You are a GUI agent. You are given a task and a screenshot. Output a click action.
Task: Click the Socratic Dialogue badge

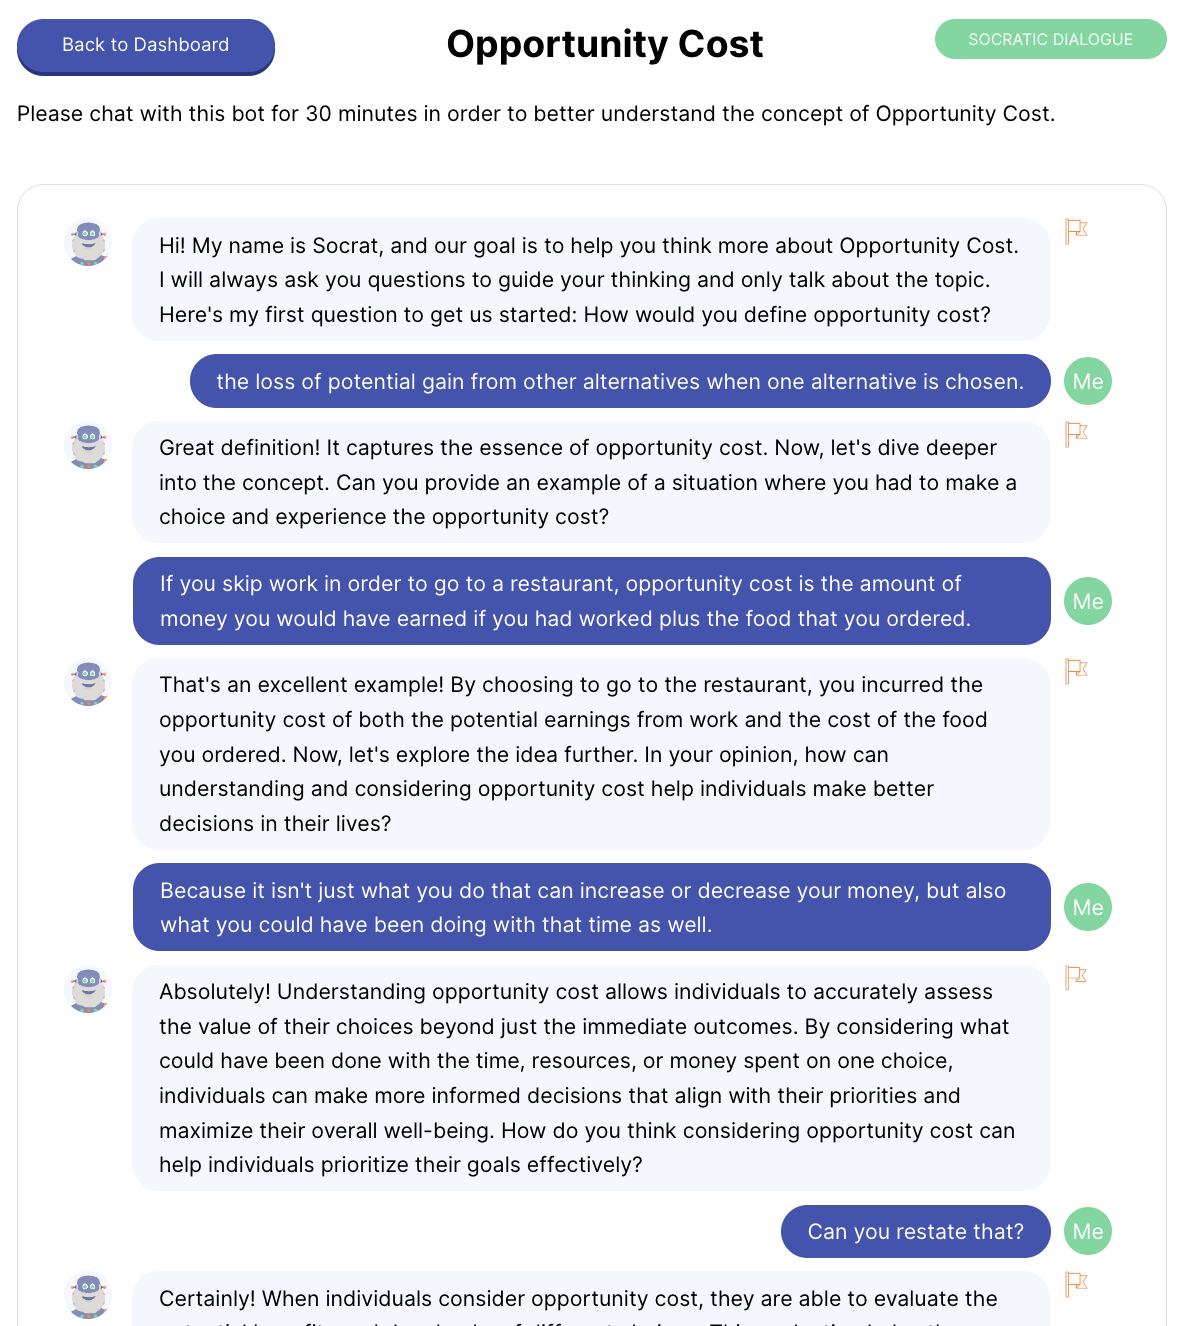pyautogui.click(x=1050, y=39)
